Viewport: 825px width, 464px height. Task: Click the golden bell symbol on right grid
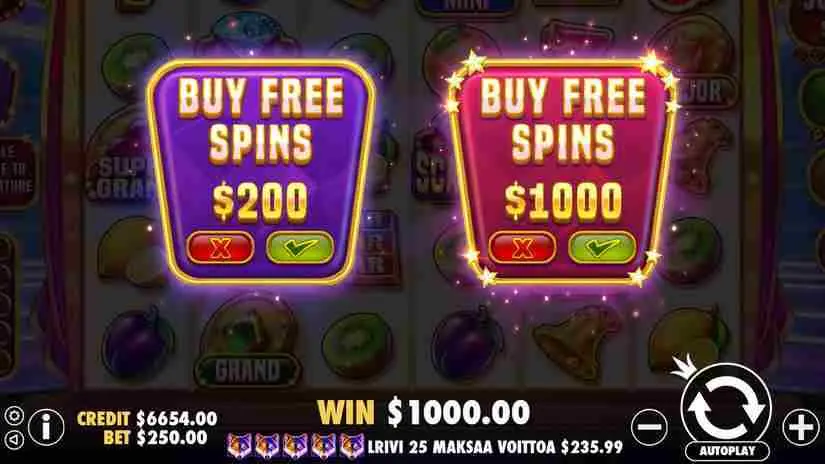coord(576,344)
